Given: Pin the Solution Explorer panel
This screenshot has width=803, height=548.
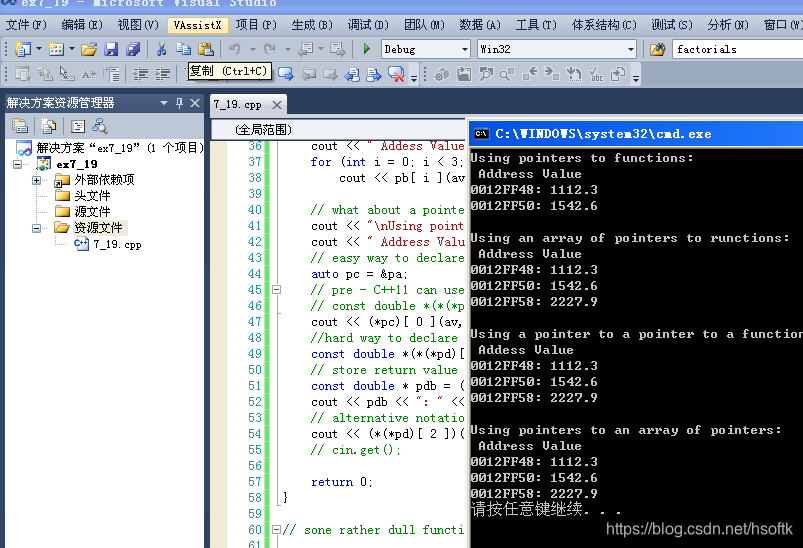Looking at the screenshot, I should point(179,103).
